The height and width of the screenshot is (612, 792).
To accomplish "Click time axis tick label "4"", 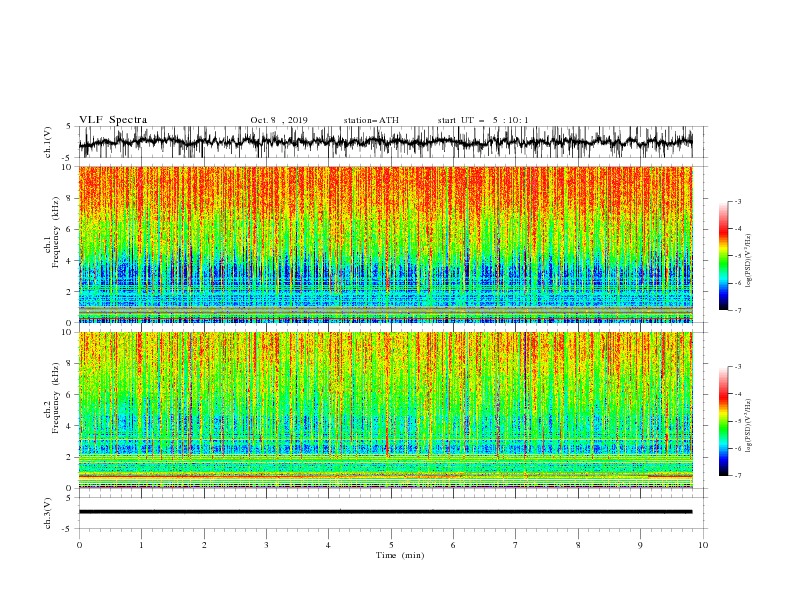I will [328, 545].
